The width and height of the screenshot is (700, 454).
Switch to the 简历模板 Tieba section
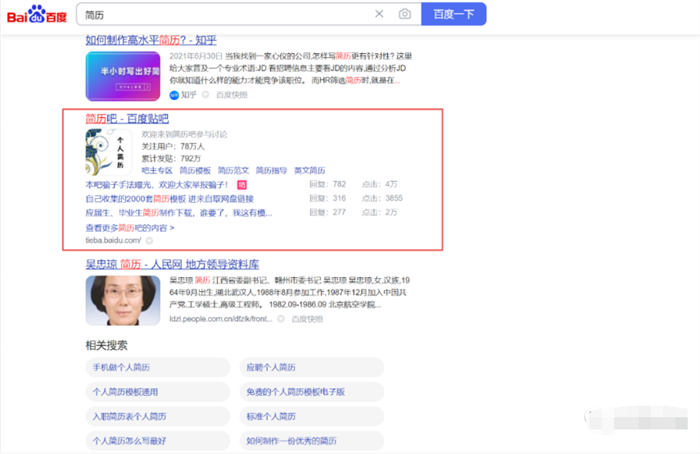coord(195,171)
